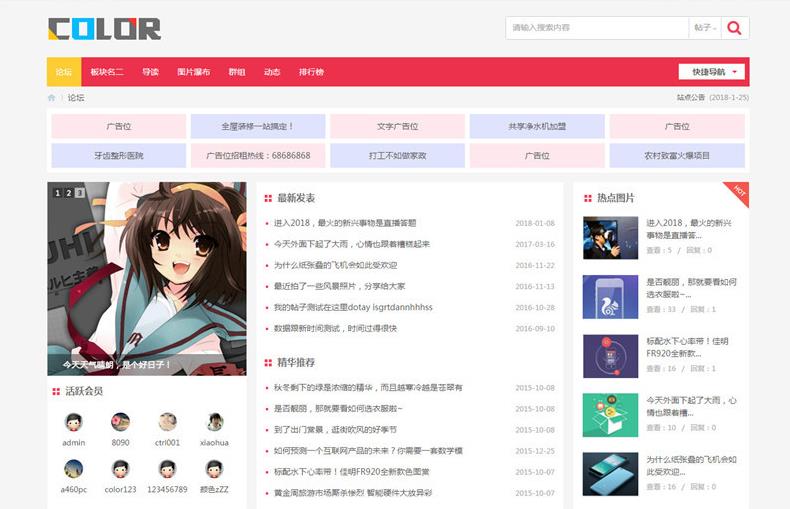The height and width of the screenshot is (509, 790).
Task: Open the 帖子 search type dropdown
Action: coord(705,28)
